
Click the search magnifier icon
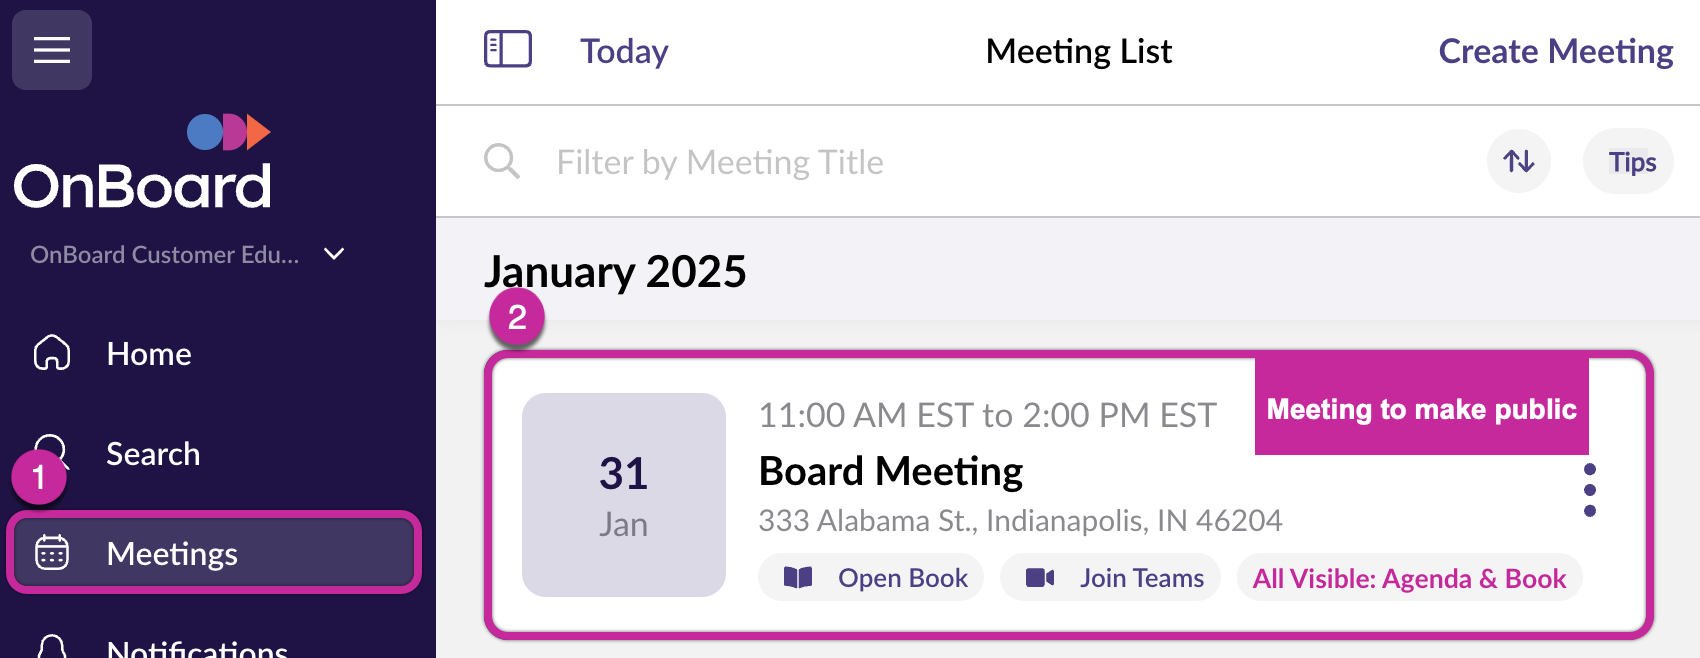click(x=502, y=161)
